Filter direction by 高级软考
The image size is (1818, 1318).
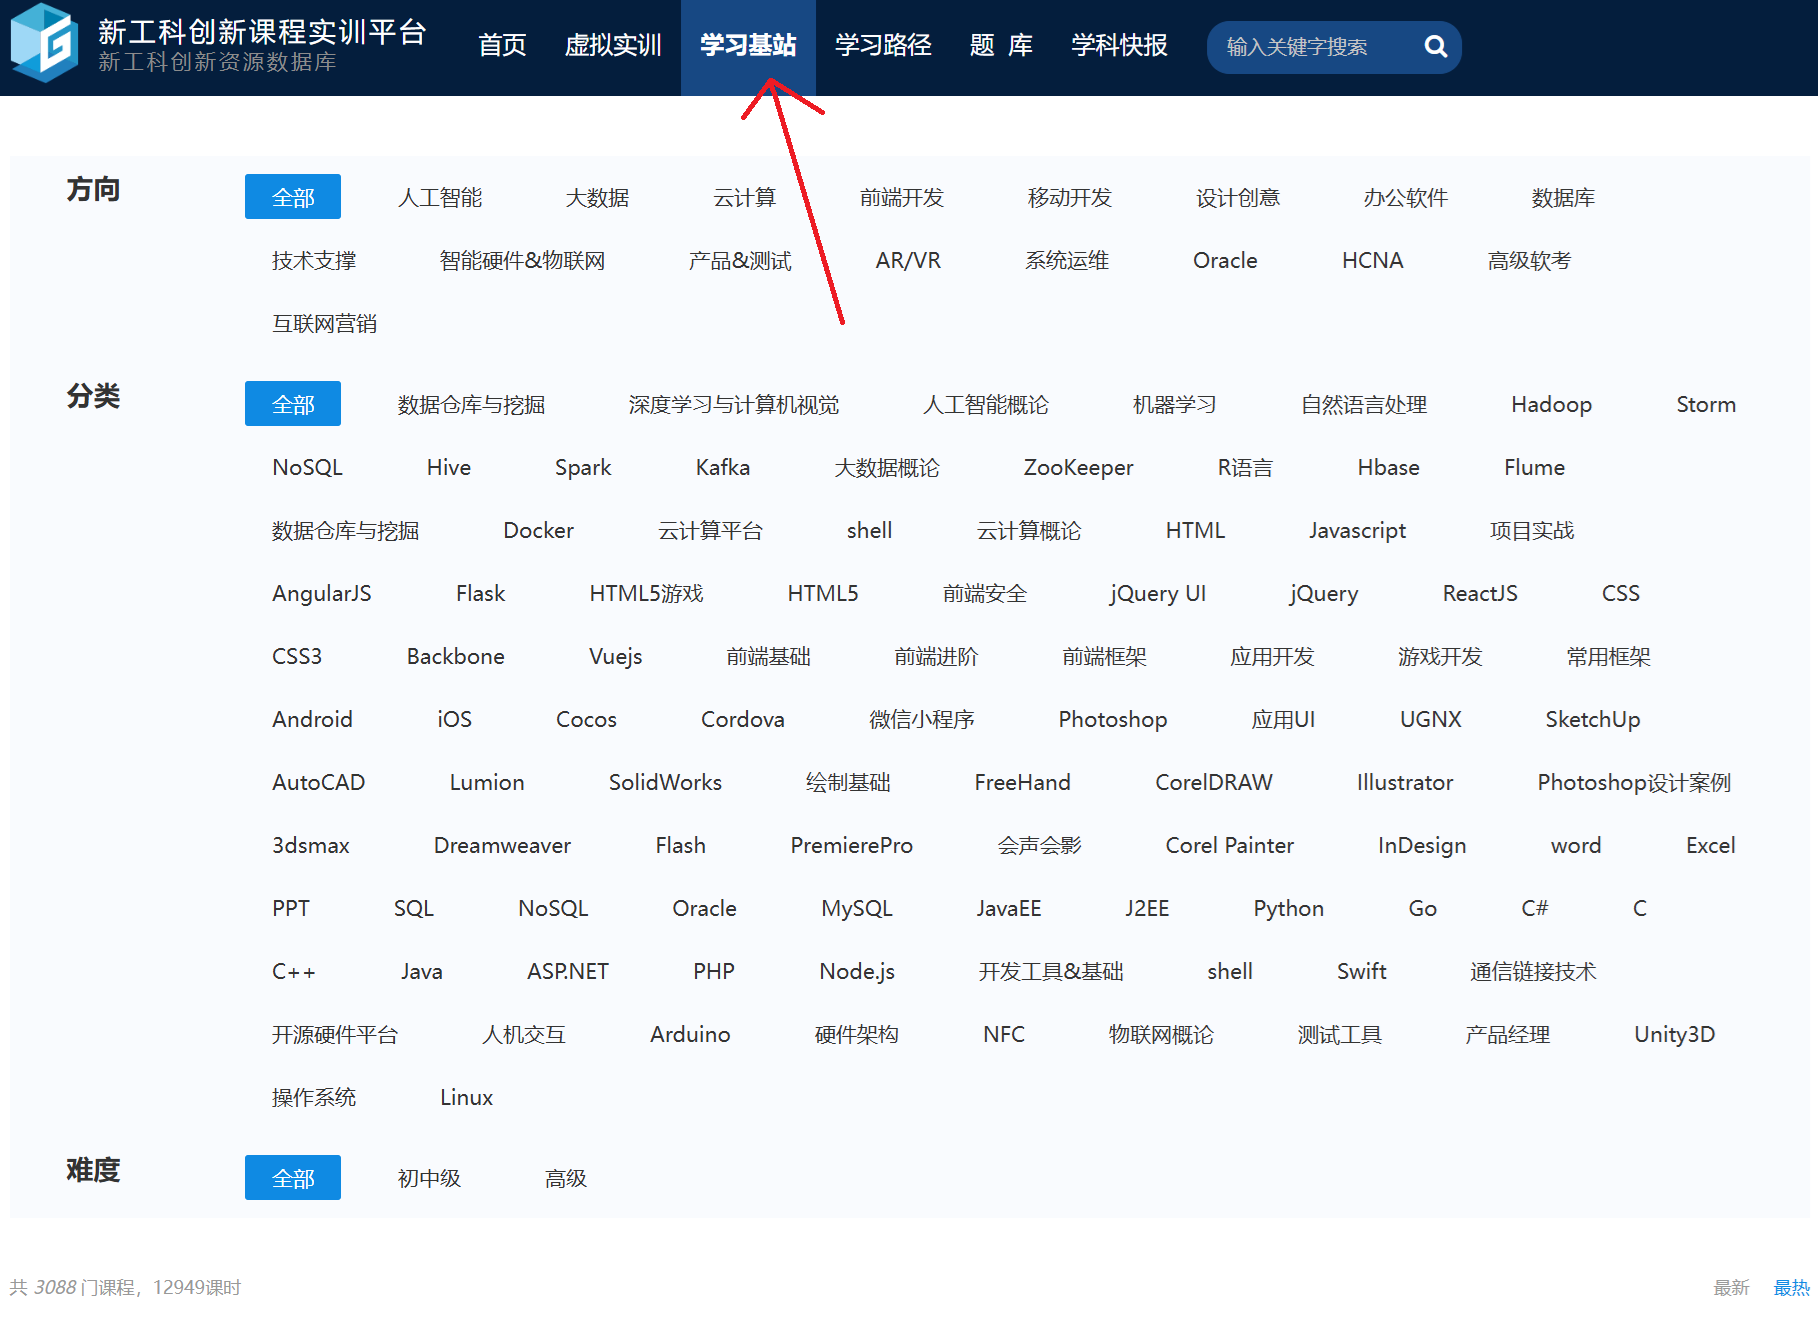pyautogui.click(x=1529, y=260)
